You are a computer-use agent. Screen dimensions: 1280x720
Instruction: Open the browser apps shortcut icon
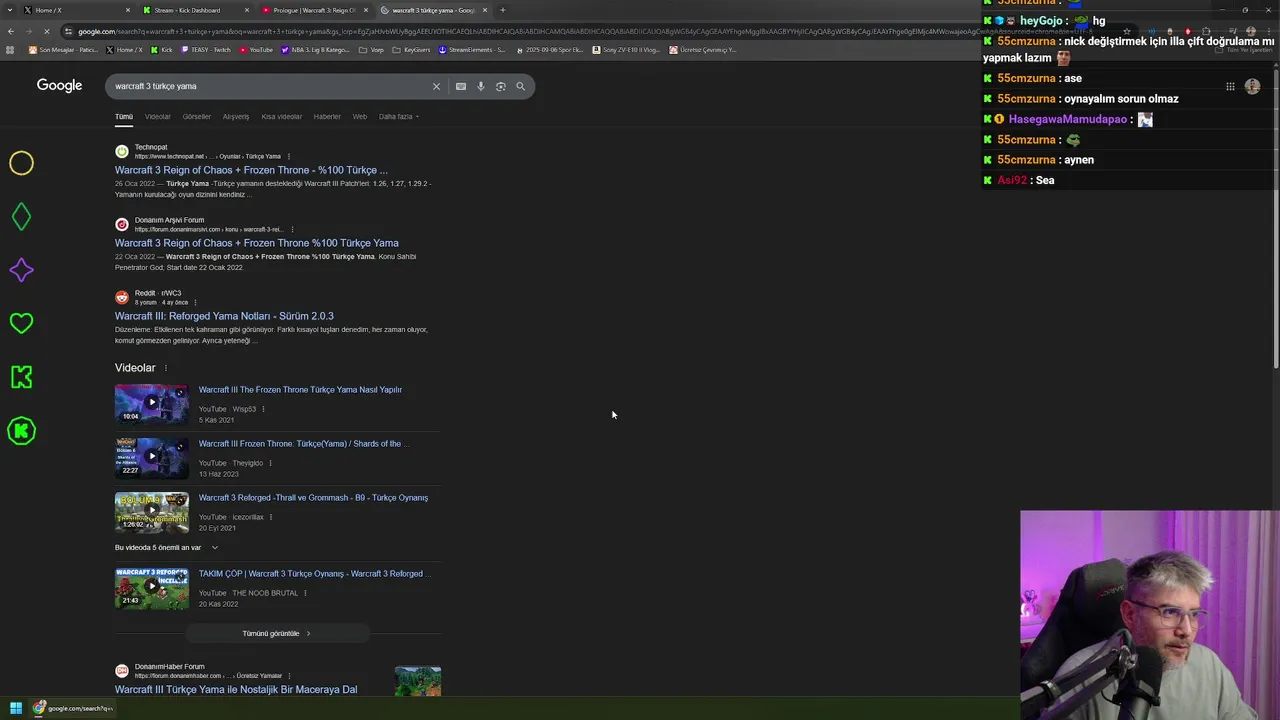coord(10,49)
